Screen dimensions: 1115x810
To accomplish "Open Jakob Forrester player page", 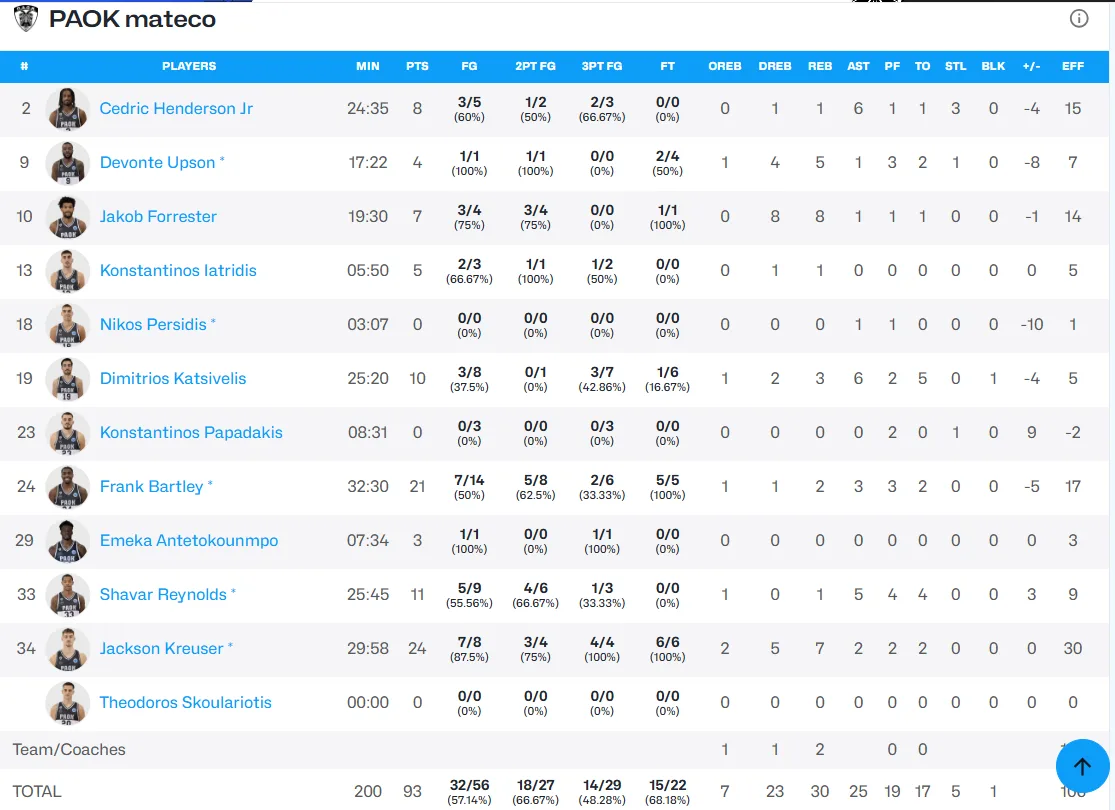I will coord(158,216).
